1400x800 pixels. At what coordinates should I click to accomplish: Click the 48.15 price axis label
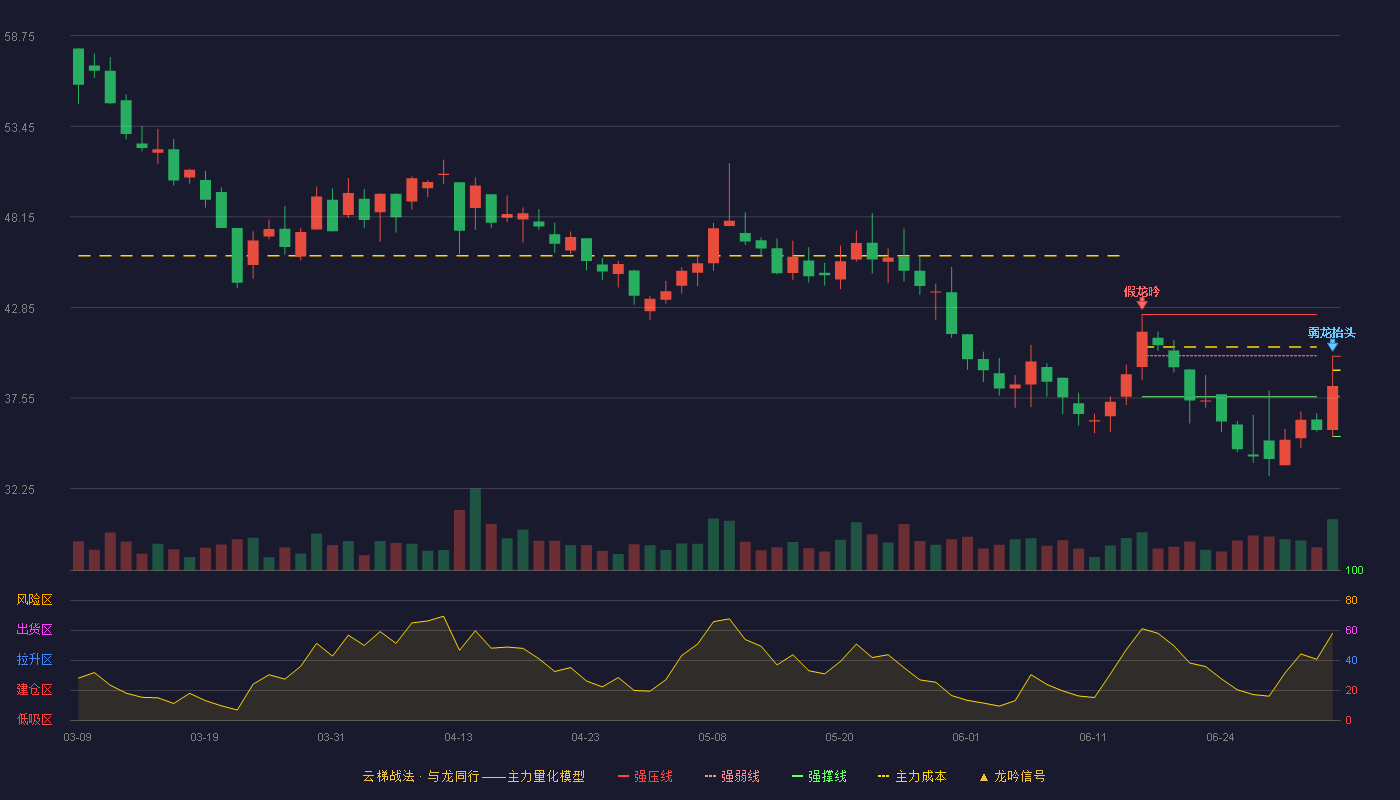pos(19,217)
